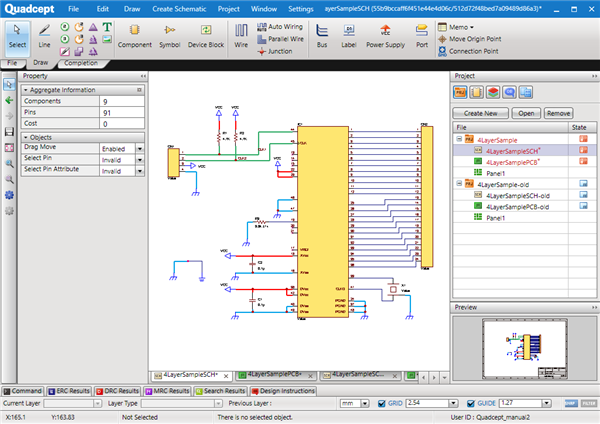The height and width of the screenshot is (424, 600).
Task: Collapse the 4LayerSample-old project tree node
Action: point(459,184)
